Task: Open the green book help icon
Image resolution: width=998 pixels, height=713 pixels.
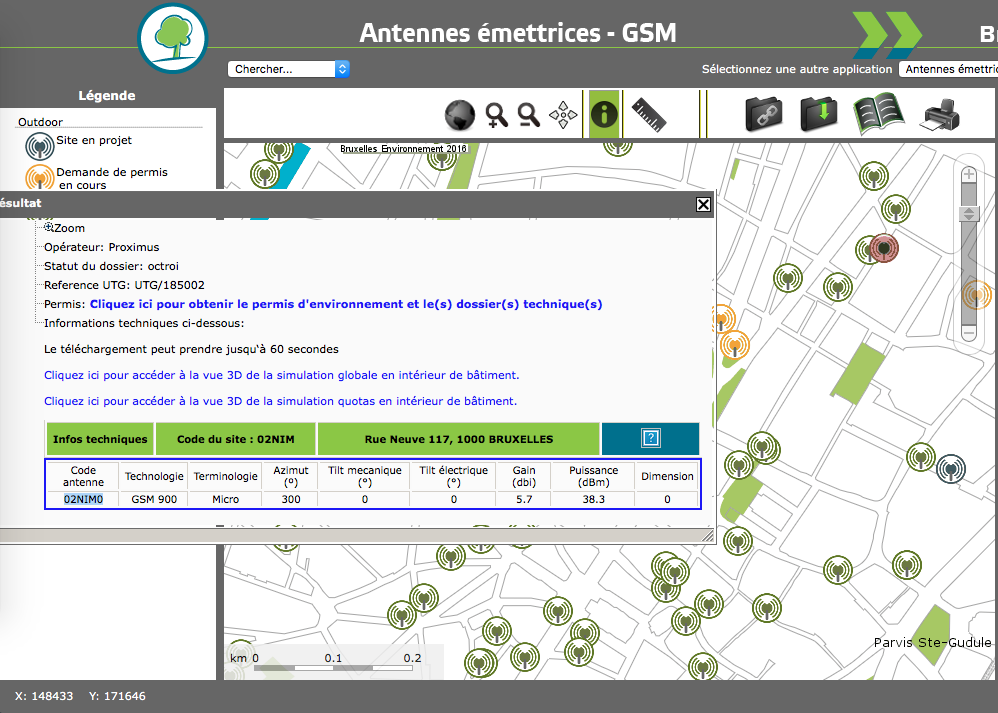Action: coord(878,114)
